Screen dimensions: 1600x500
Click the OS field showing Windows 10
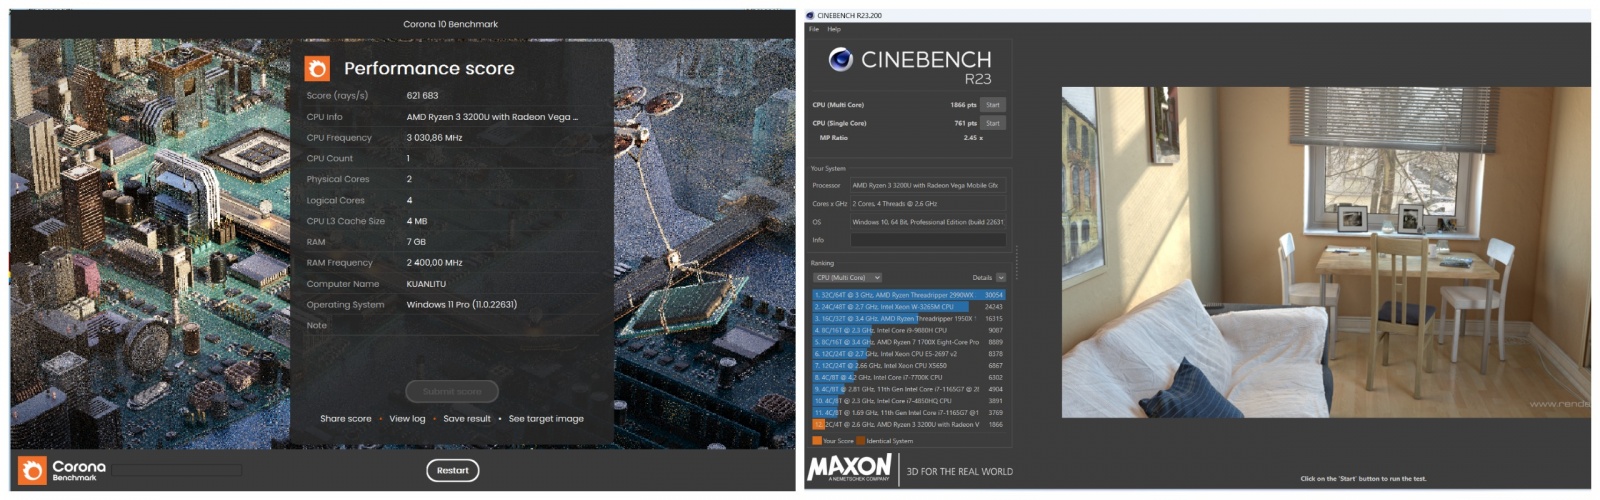pyautogui.click(x=928, y=222)
